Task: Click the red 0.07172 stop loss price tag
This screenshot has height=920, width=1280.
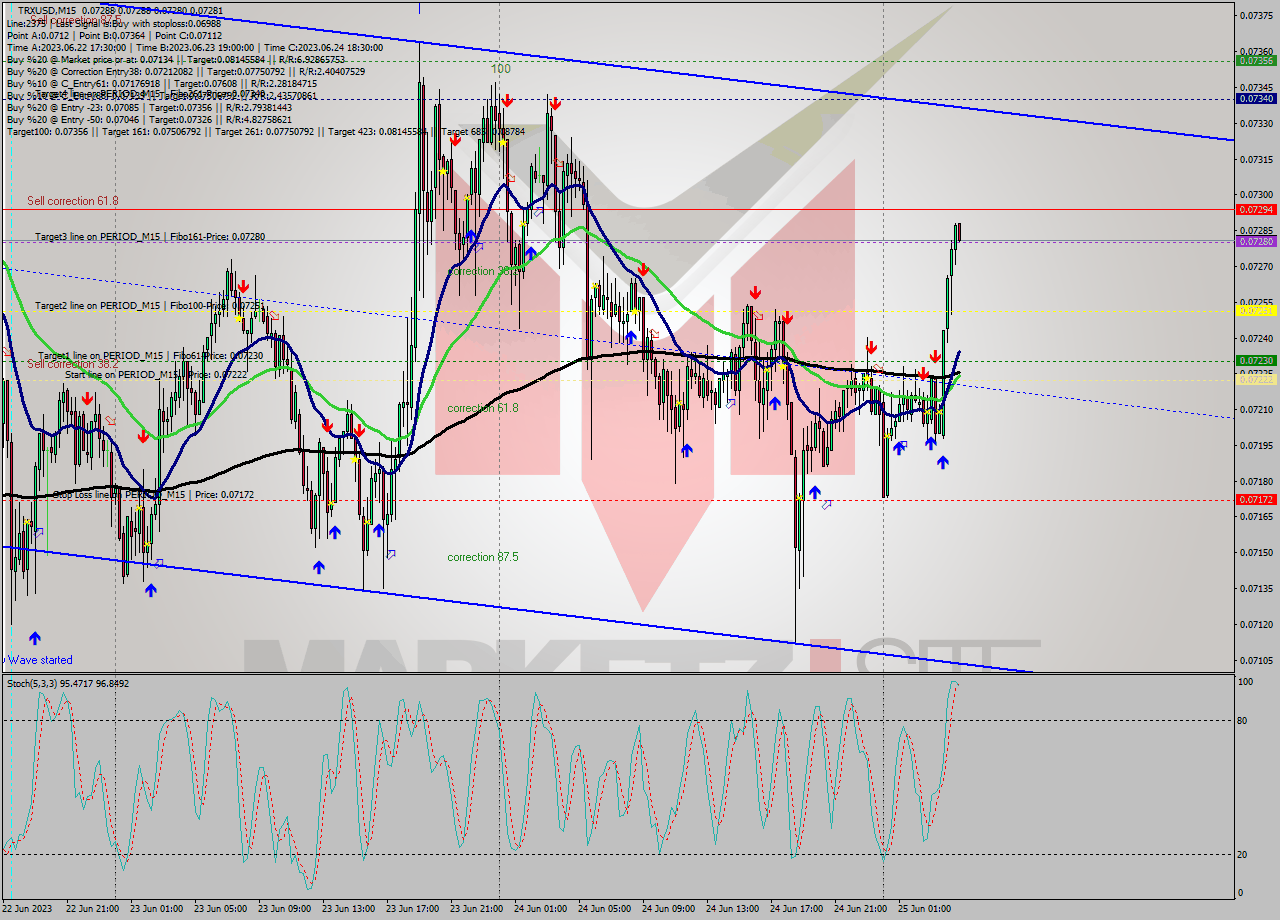Action: pyautogui.click(x=1255, y=499)
